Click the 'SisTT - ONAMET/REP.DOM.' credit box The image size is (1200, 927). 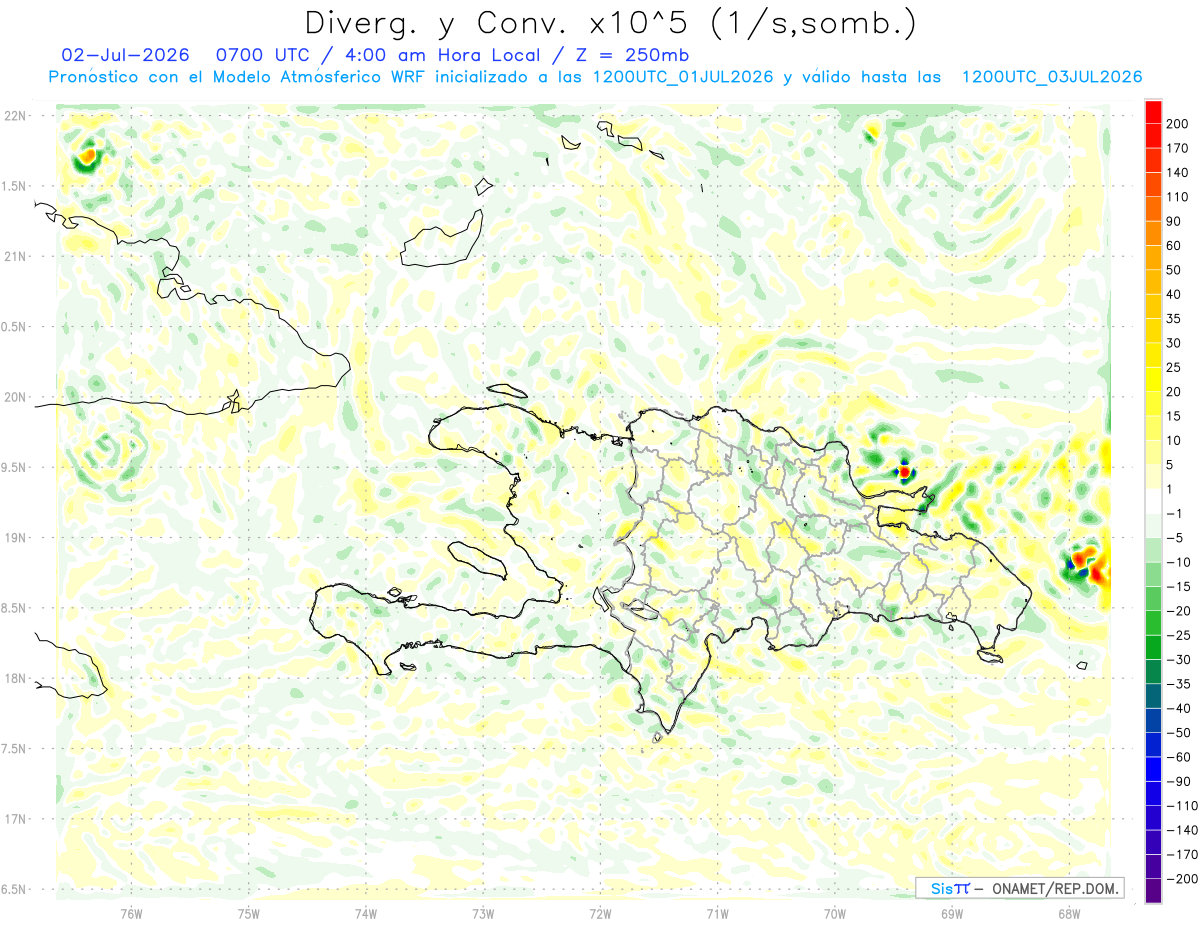click(1019, 888)
